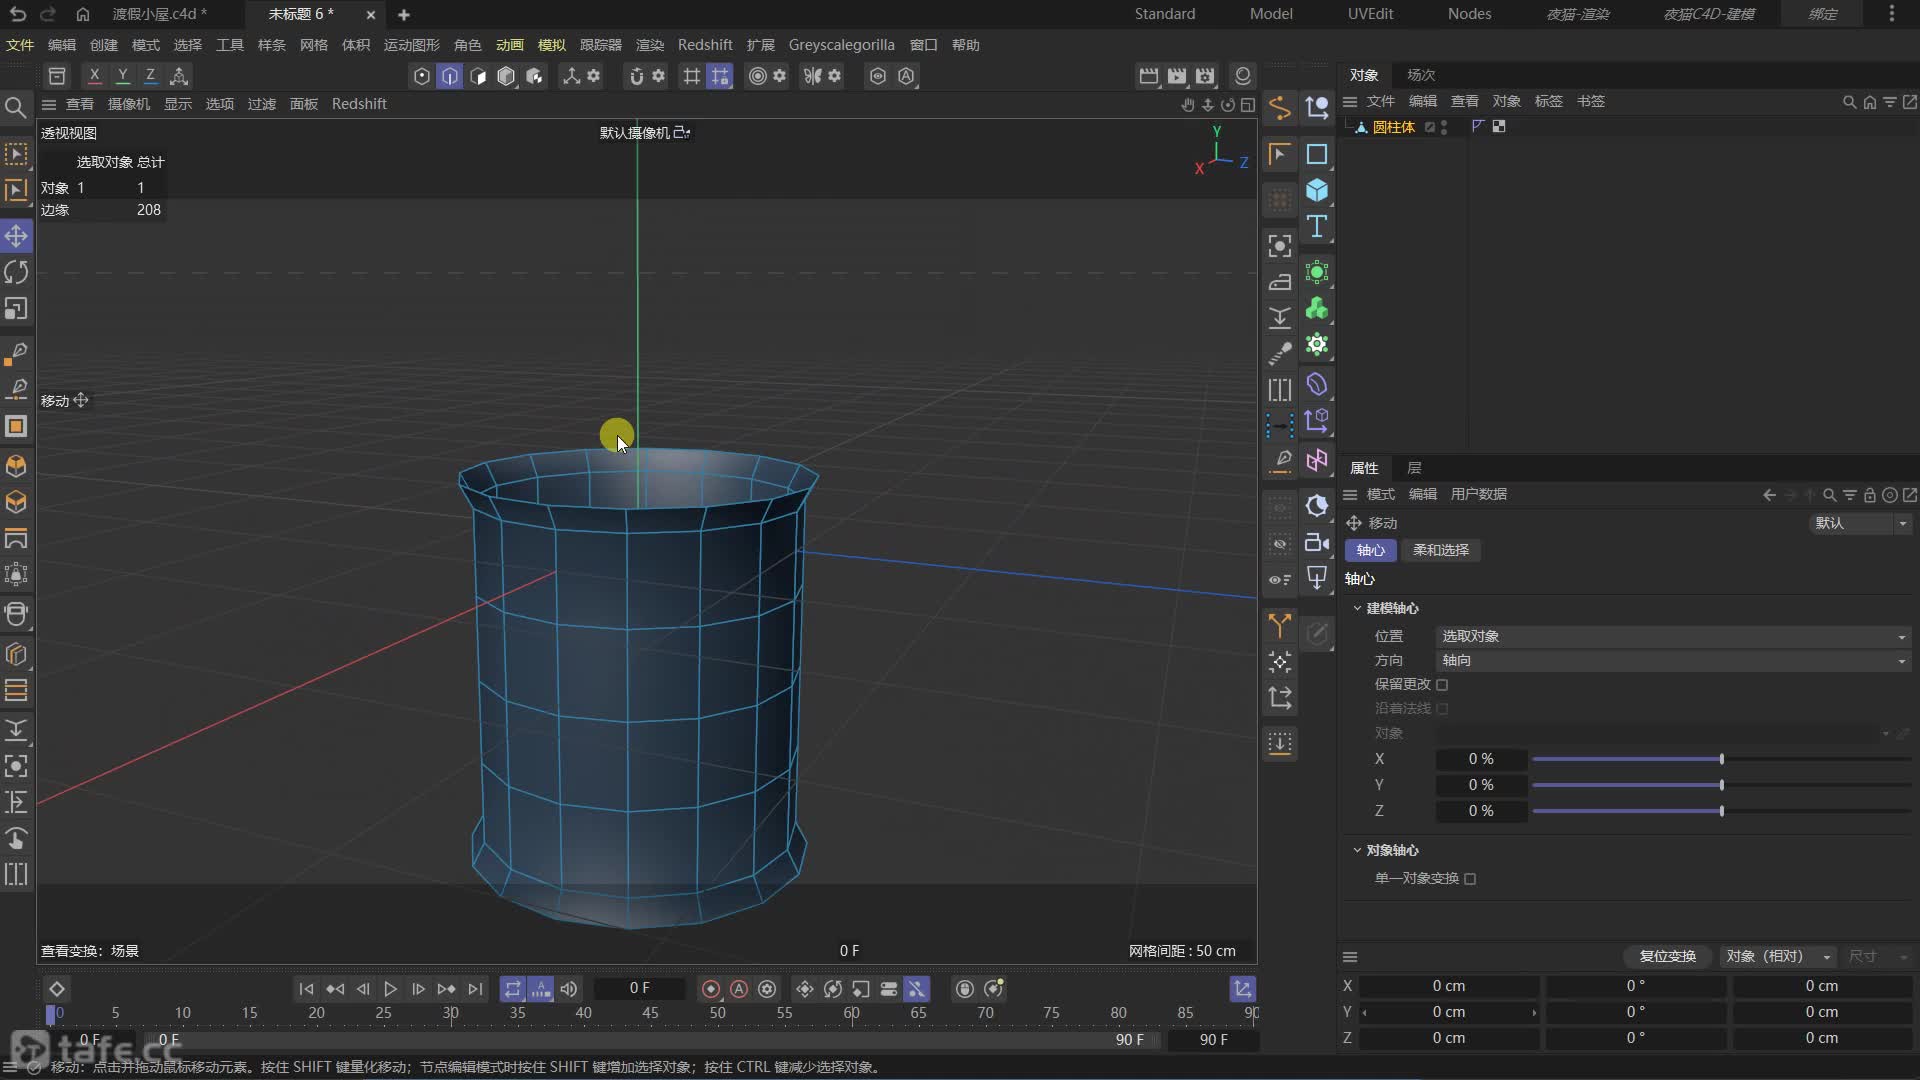Open the 运动图形 menu
The width and height of the screenshot is (1920, 1080).
coord(412,45)
